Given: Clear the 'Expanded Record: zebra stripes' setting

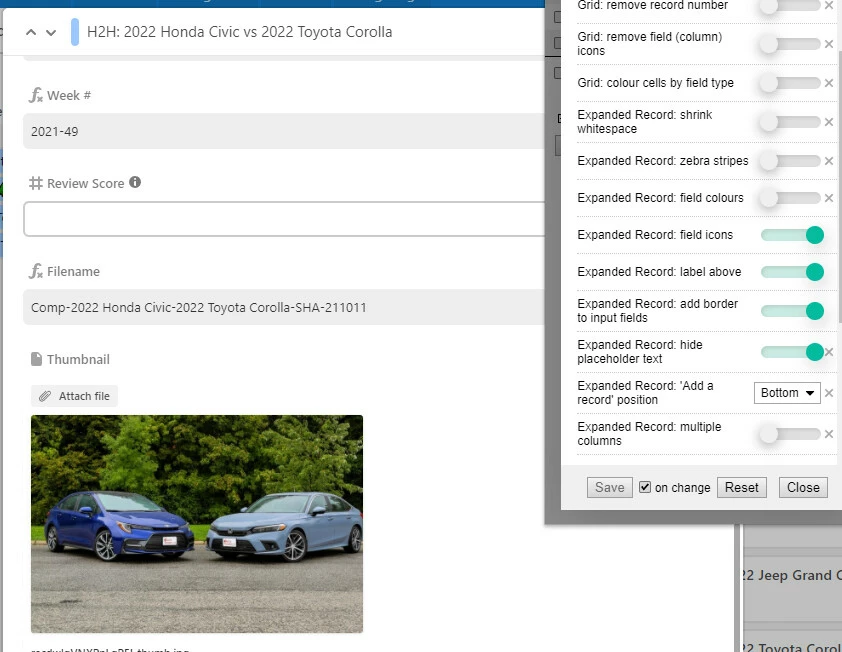Looking at the screenshot, I should pyautogui.click(x=829, y=161).
